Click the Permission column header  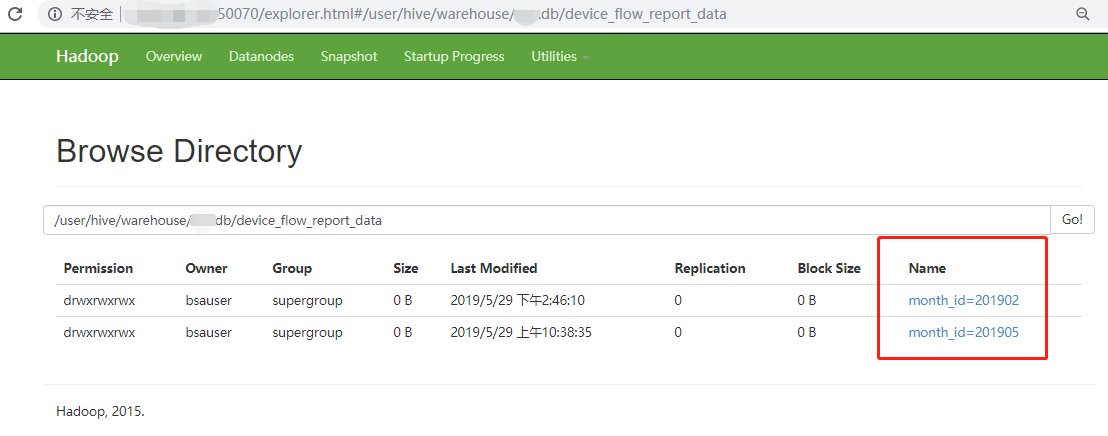coord(98,269)
